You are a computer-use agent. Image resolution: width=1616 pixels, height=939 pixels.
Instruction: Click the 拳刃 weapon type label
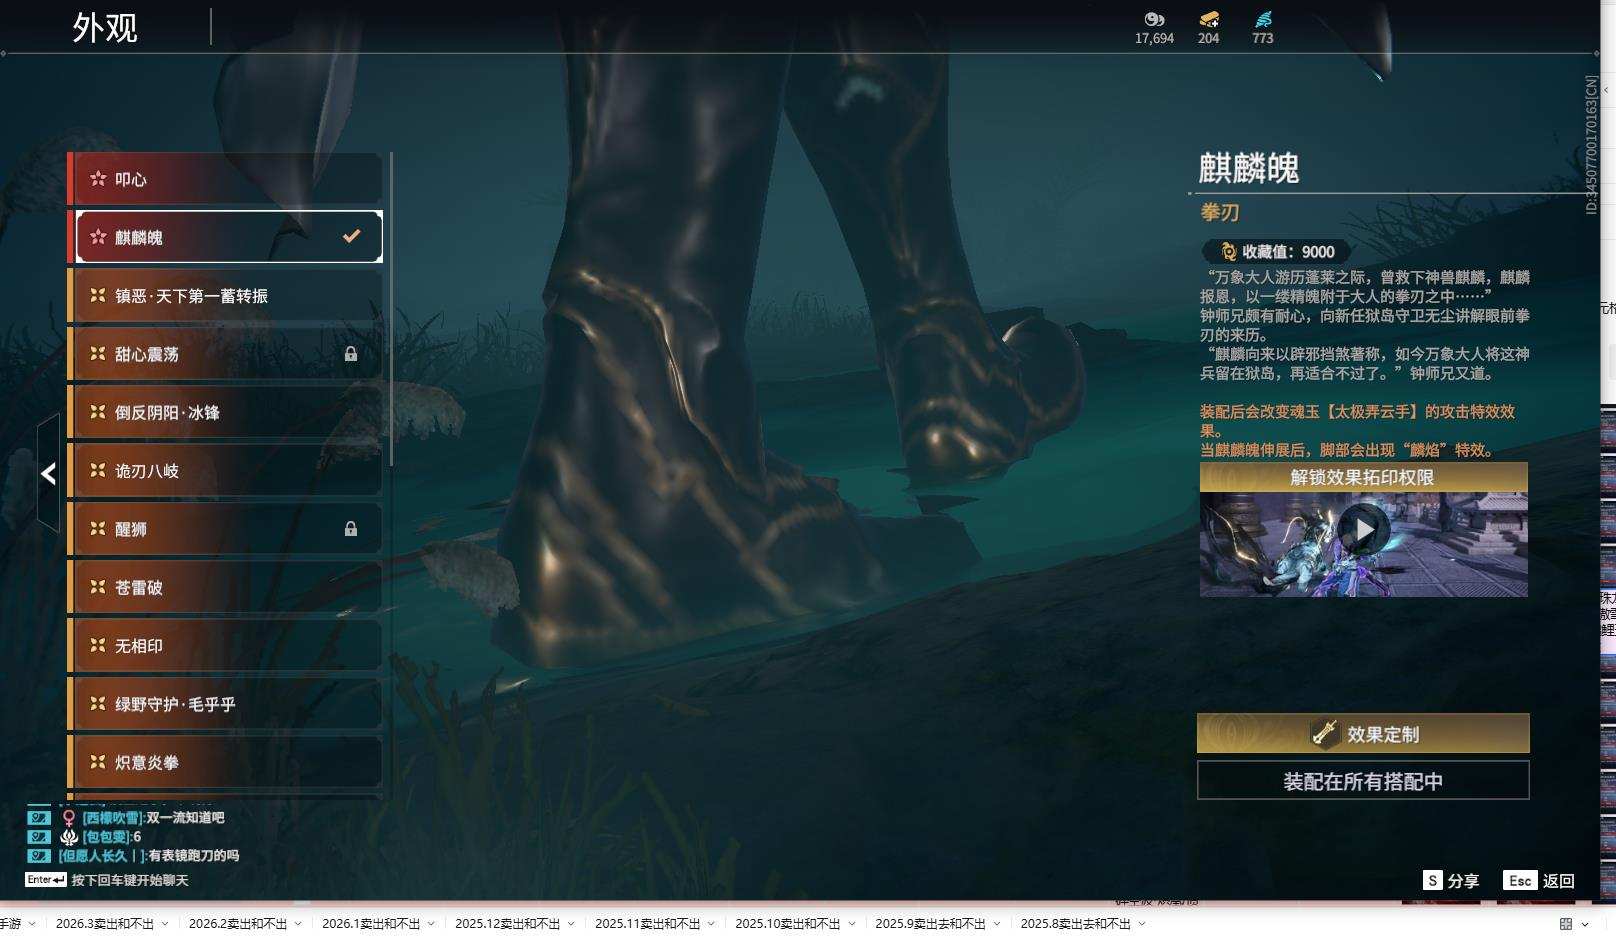tap(1220, 212)
